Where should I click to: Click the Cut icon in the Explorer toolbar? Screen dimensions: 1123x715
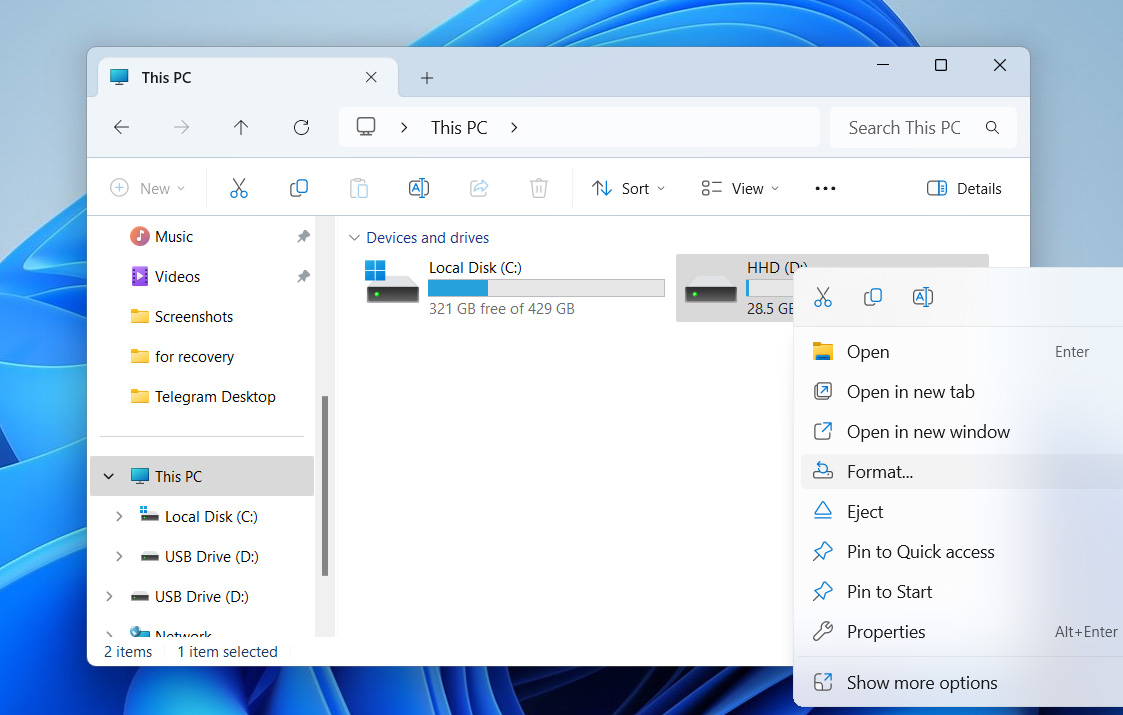(x=238, y=188)
